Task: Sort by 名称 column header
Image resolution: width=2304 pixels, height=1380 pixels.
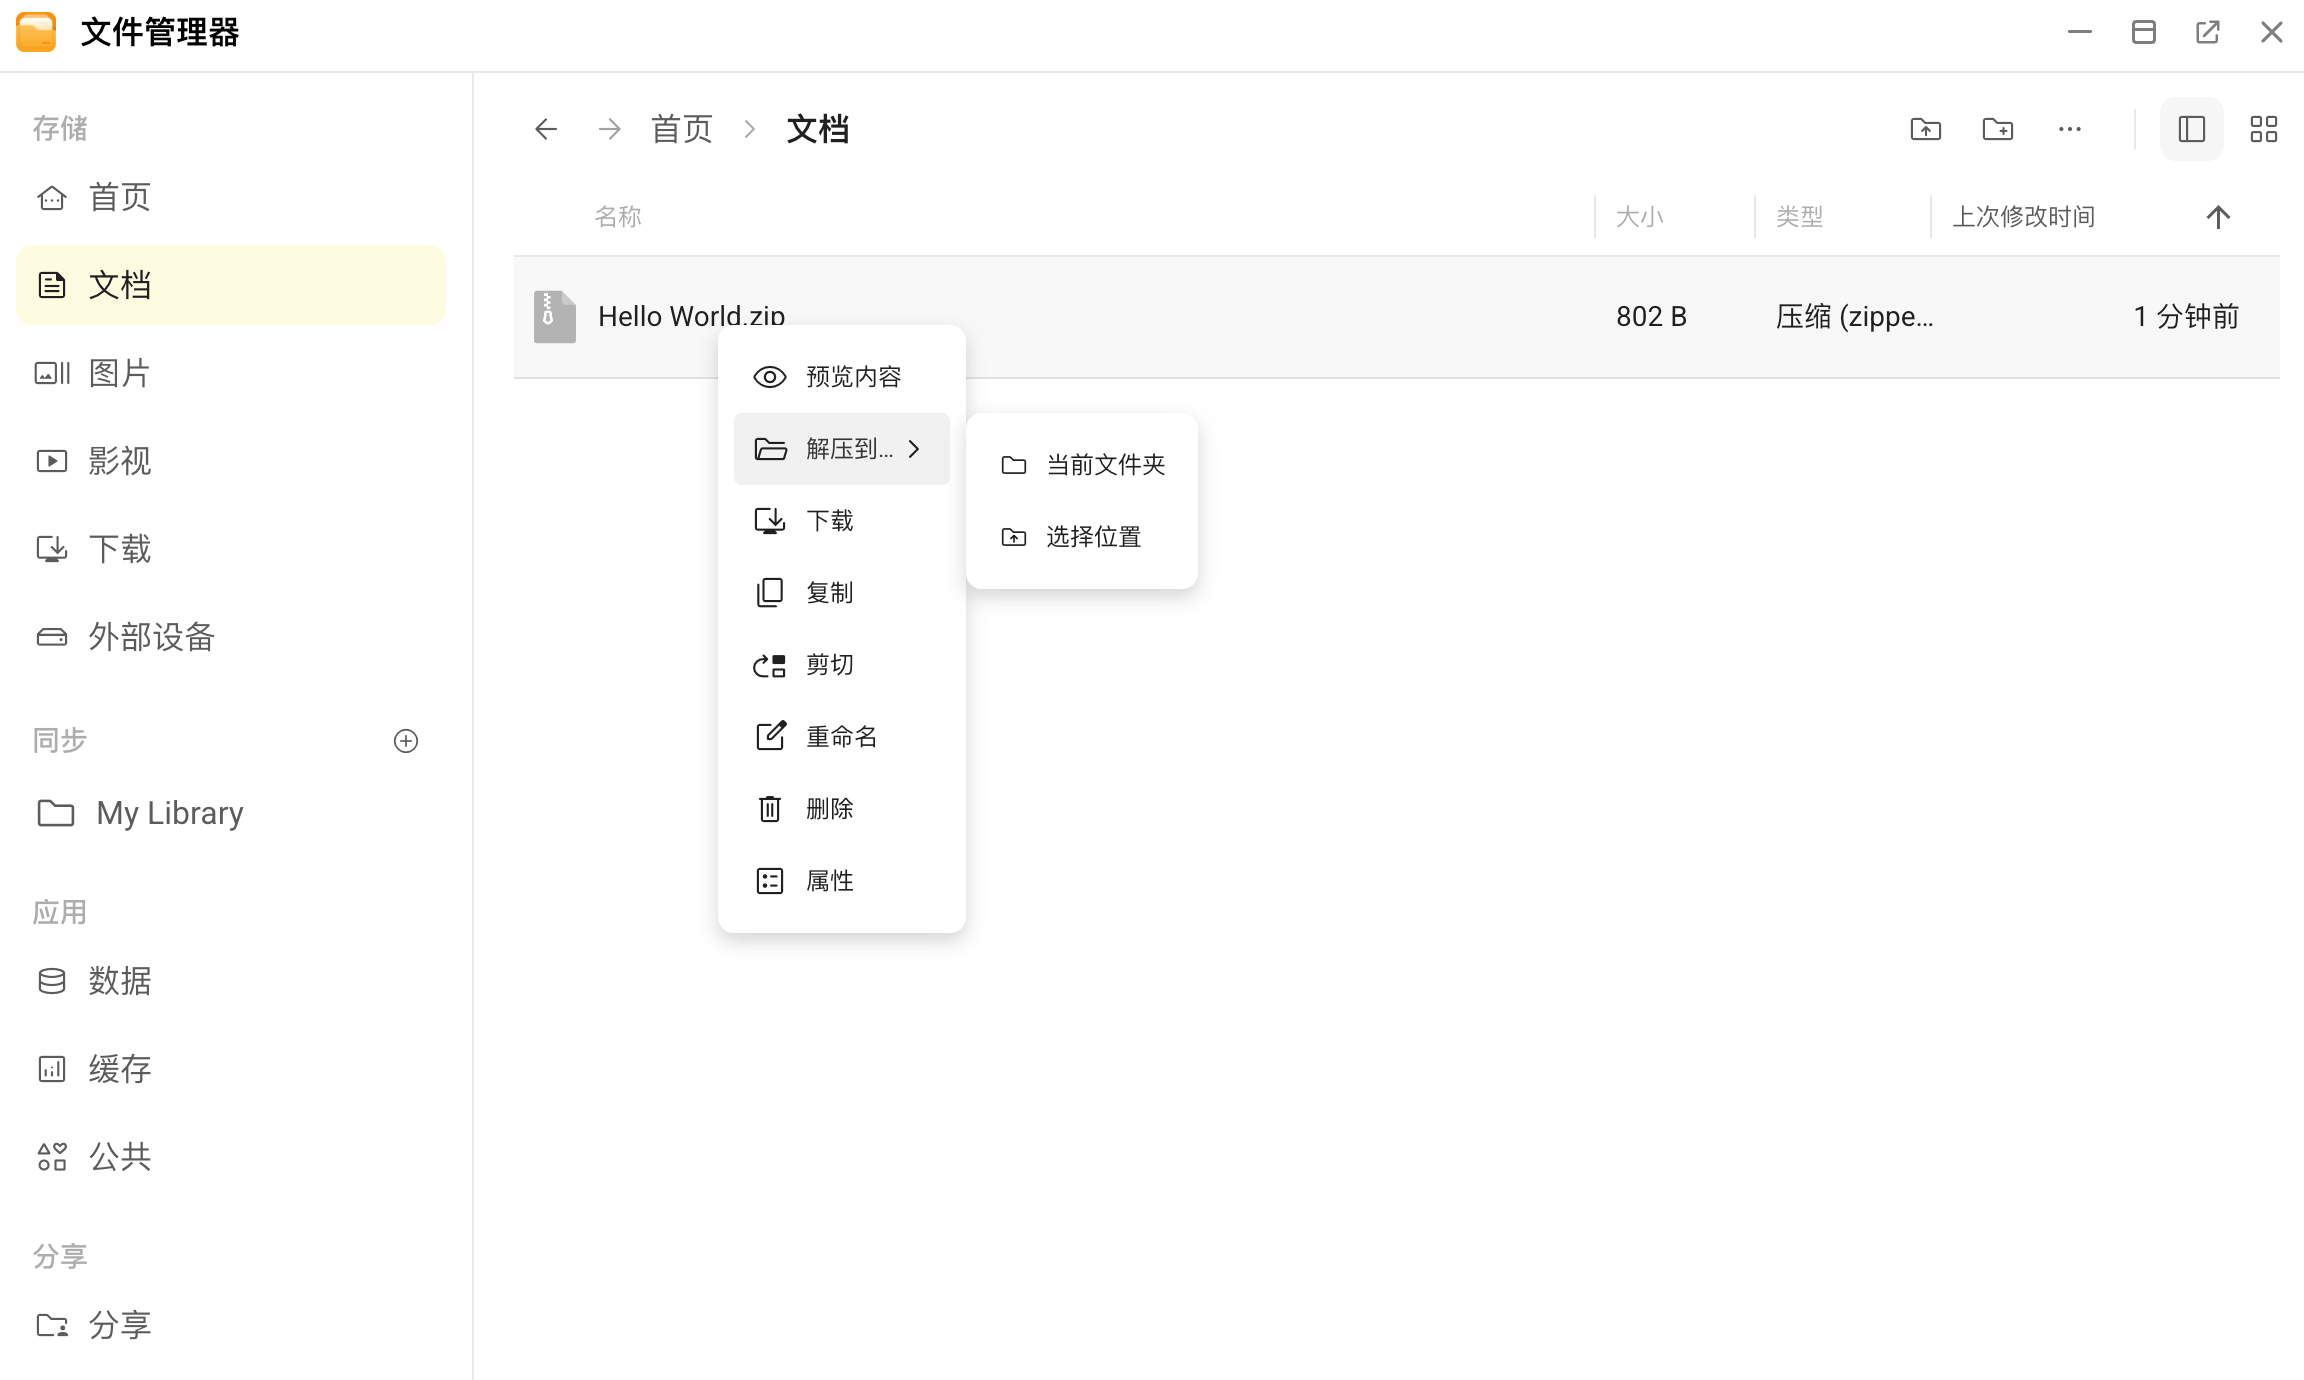Action: [618, 217]
